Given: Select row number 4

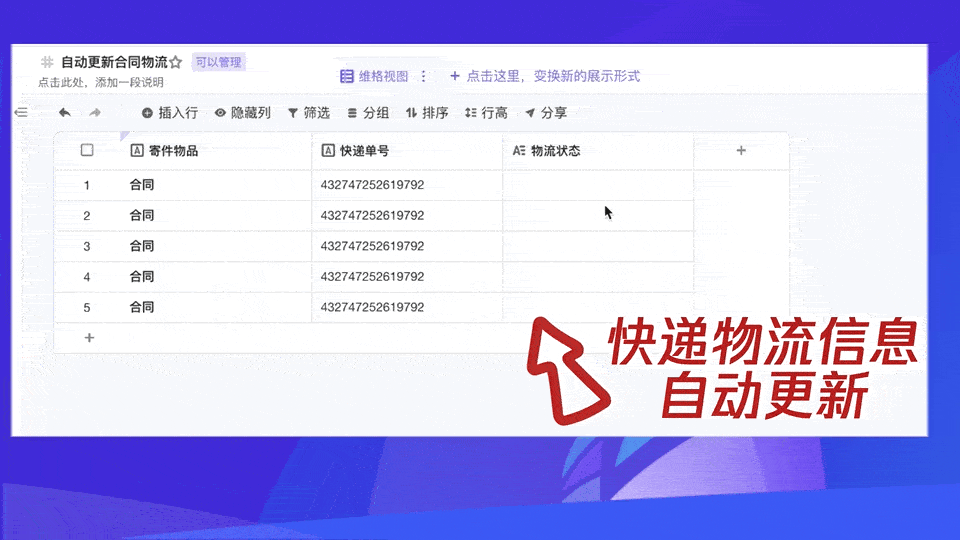Looking at the screenshot, I should pos(87,277).
